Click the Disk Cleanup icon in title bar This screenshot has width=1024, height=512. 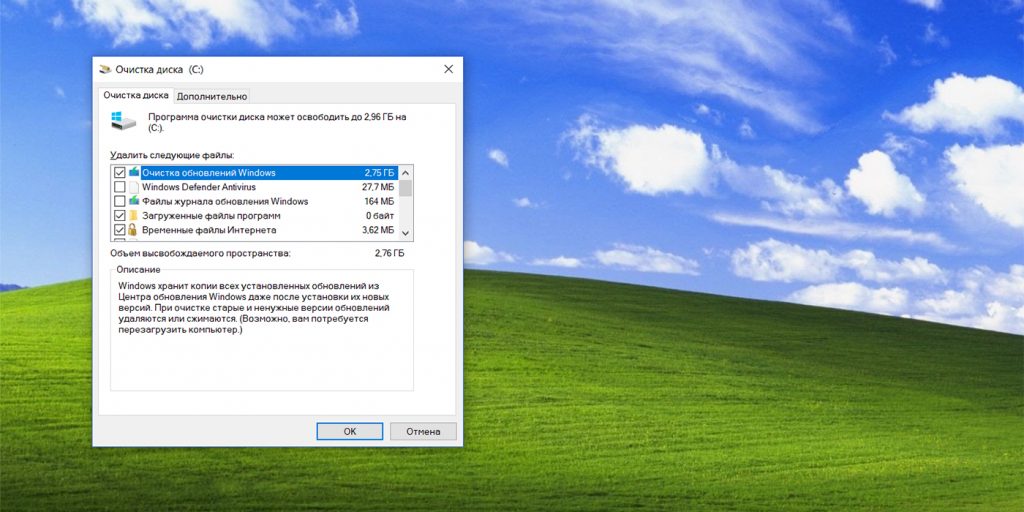(x=105, y=69)
